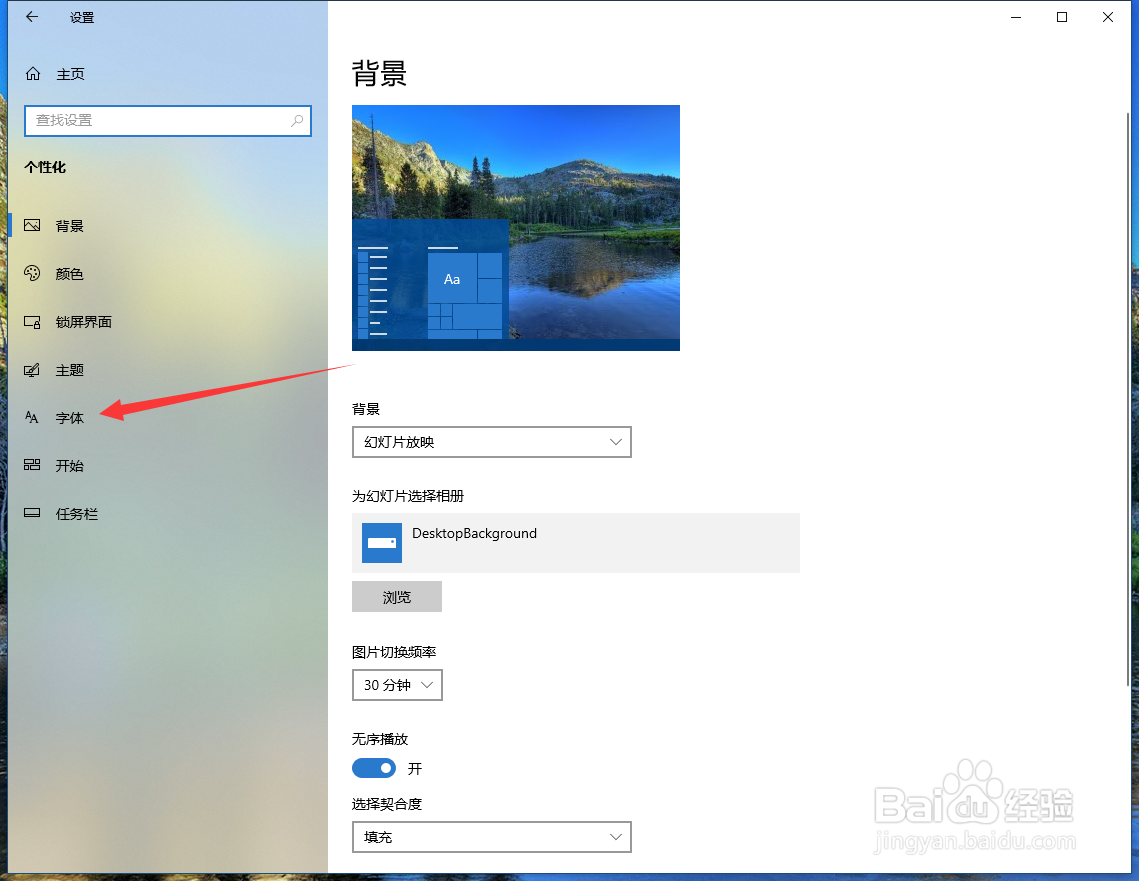Click the back arrow at top left
This screenshot has height=881, width=1139.
(30, 16)
